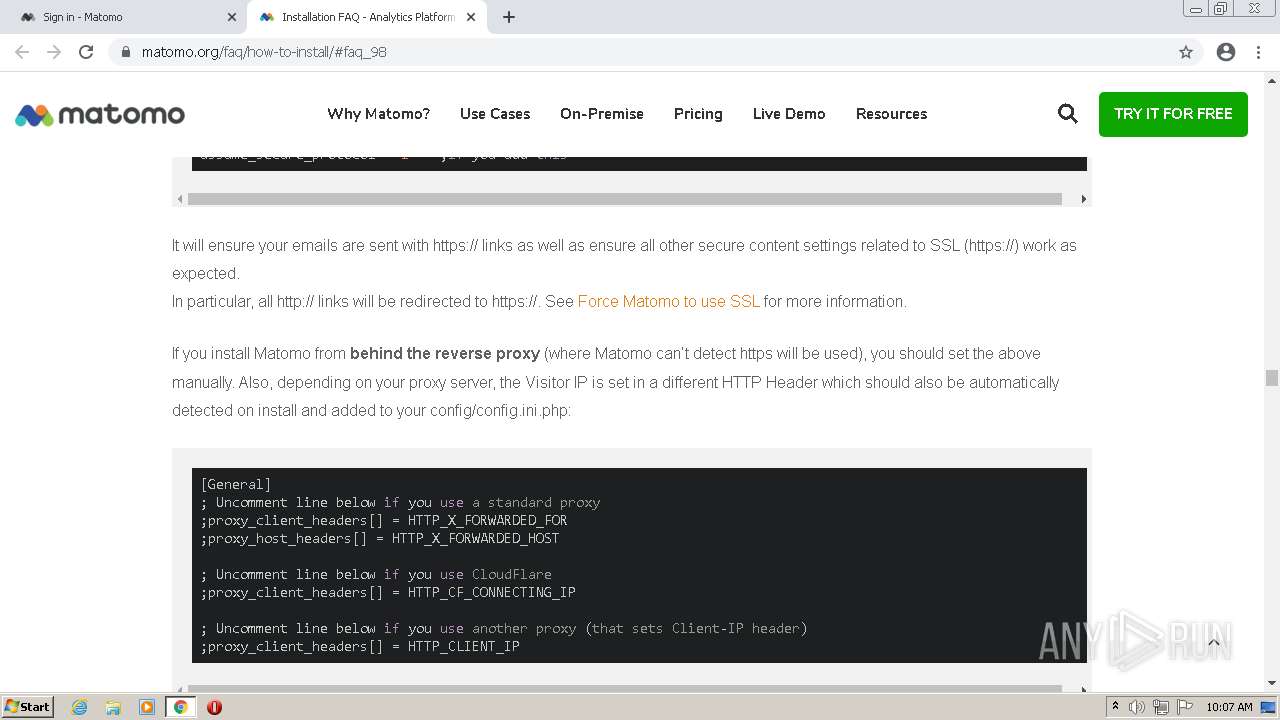
Task: Close the Sign in - Matomo tab
Action: [x=232, y=17]
